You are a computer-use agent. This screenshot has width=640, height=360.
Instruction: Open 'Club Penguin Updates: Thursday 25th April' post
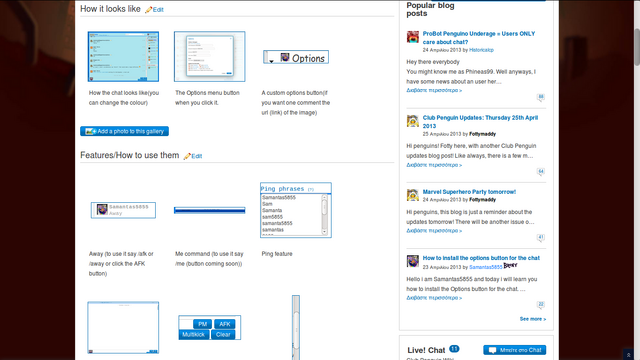pos(480,122)
